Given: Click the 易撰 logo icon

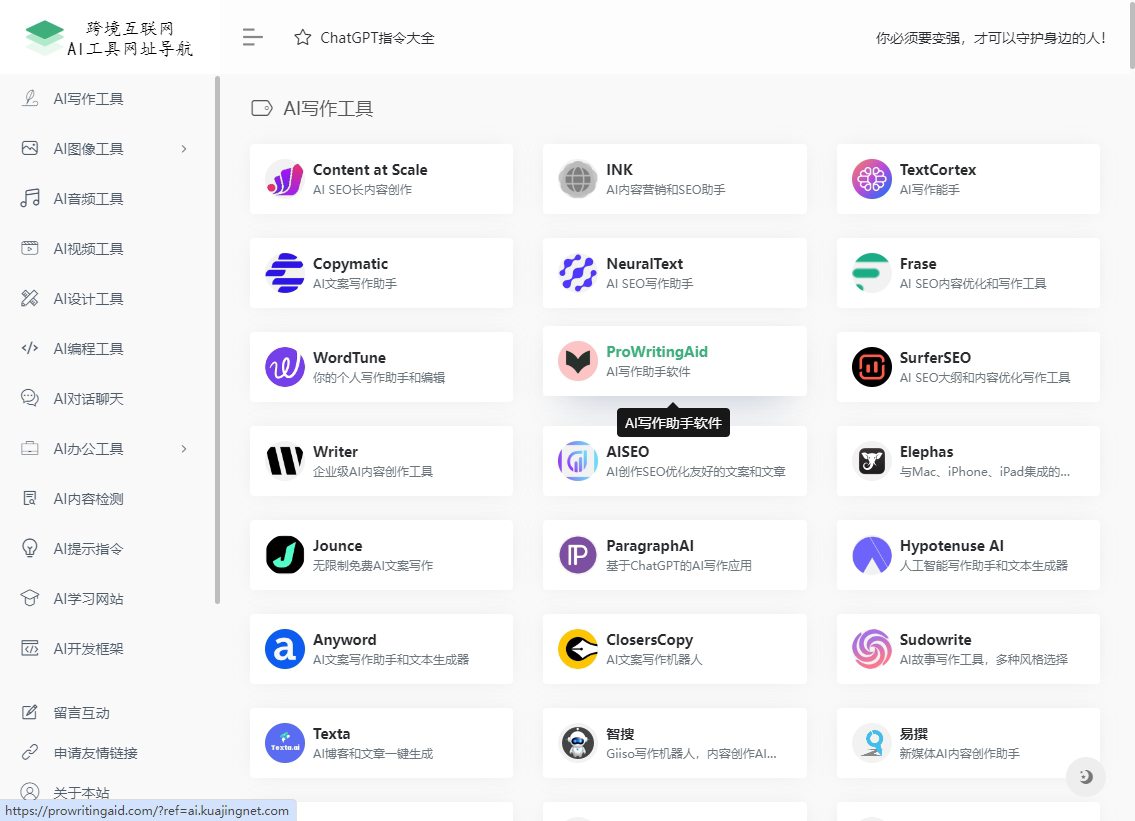Looking at the screenshot, I should point(872,744).
